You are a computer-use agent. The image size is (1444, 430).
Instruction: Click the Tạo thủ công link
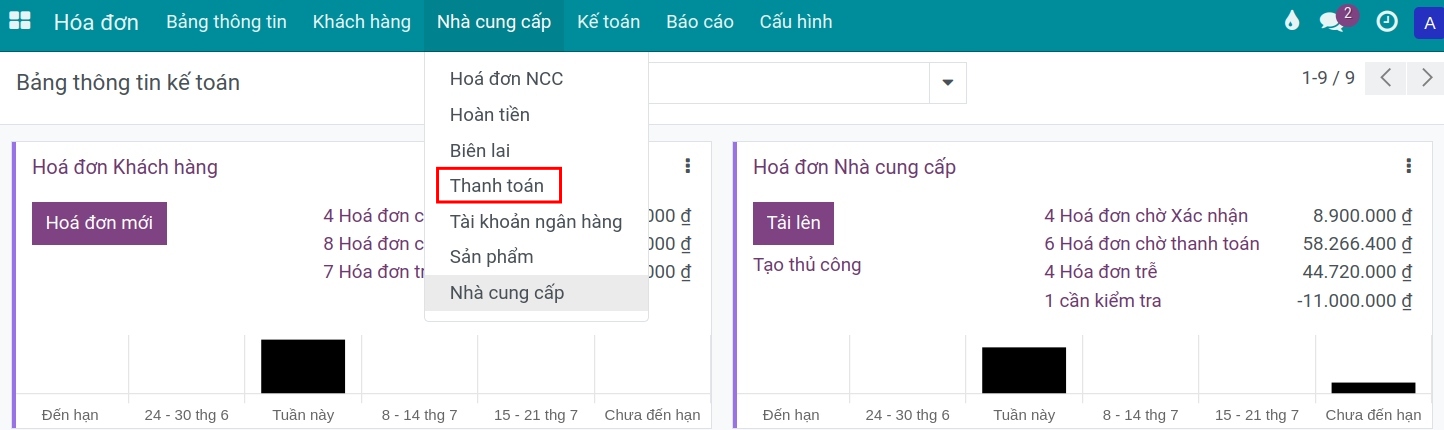(x=807, y=265)
